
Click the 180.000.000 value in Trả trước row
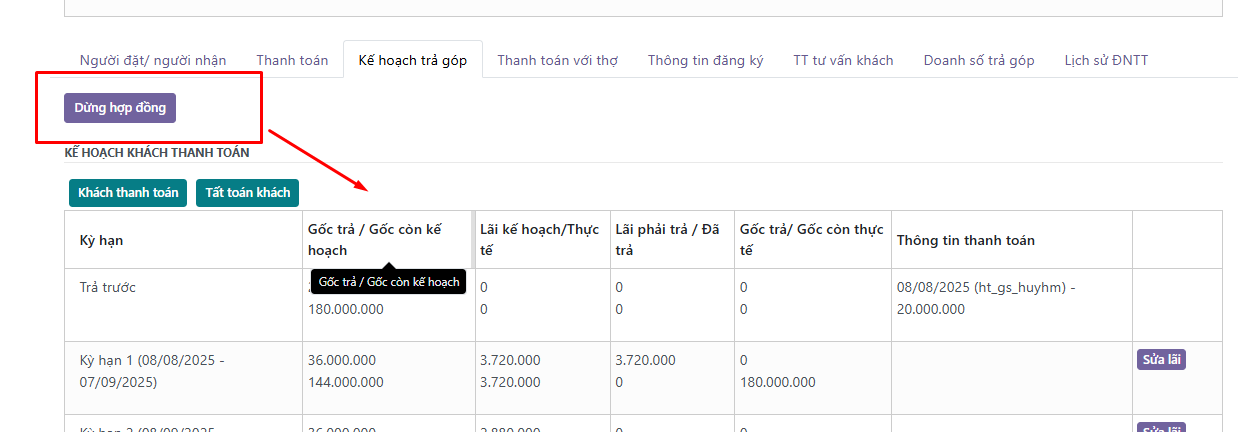(346, 309)
